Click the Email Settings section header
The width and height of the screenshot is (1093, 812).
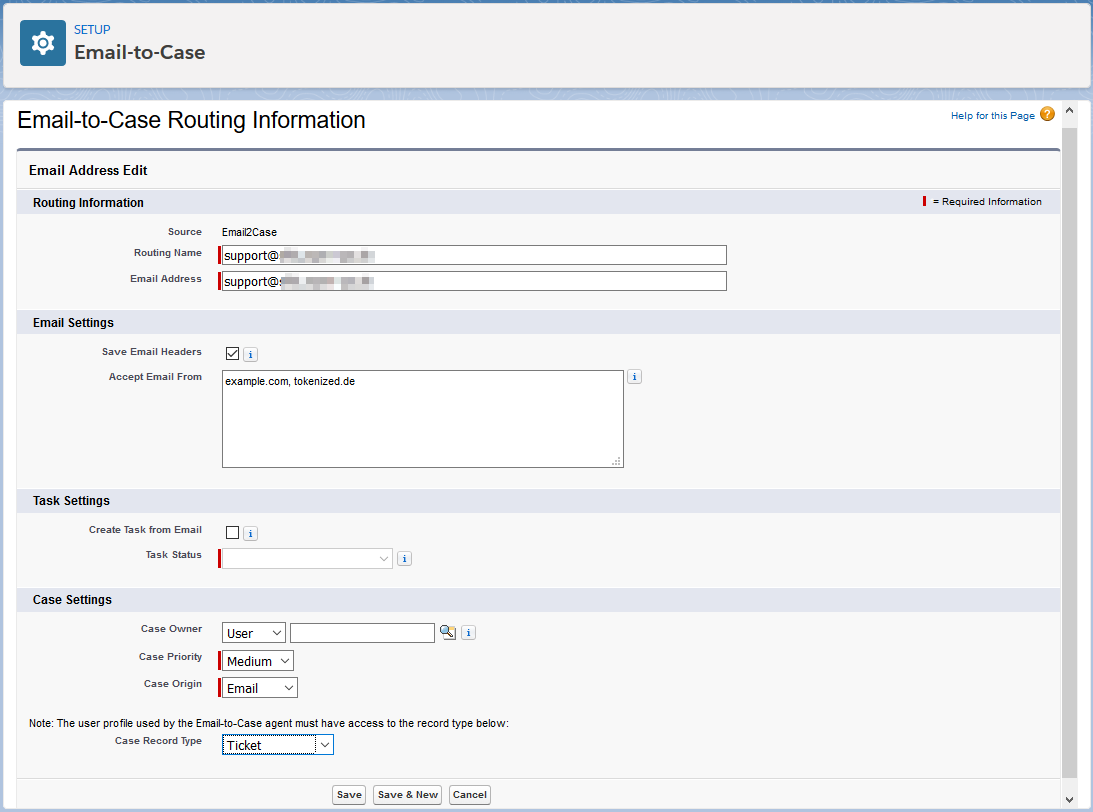click(x=73, y=323)
